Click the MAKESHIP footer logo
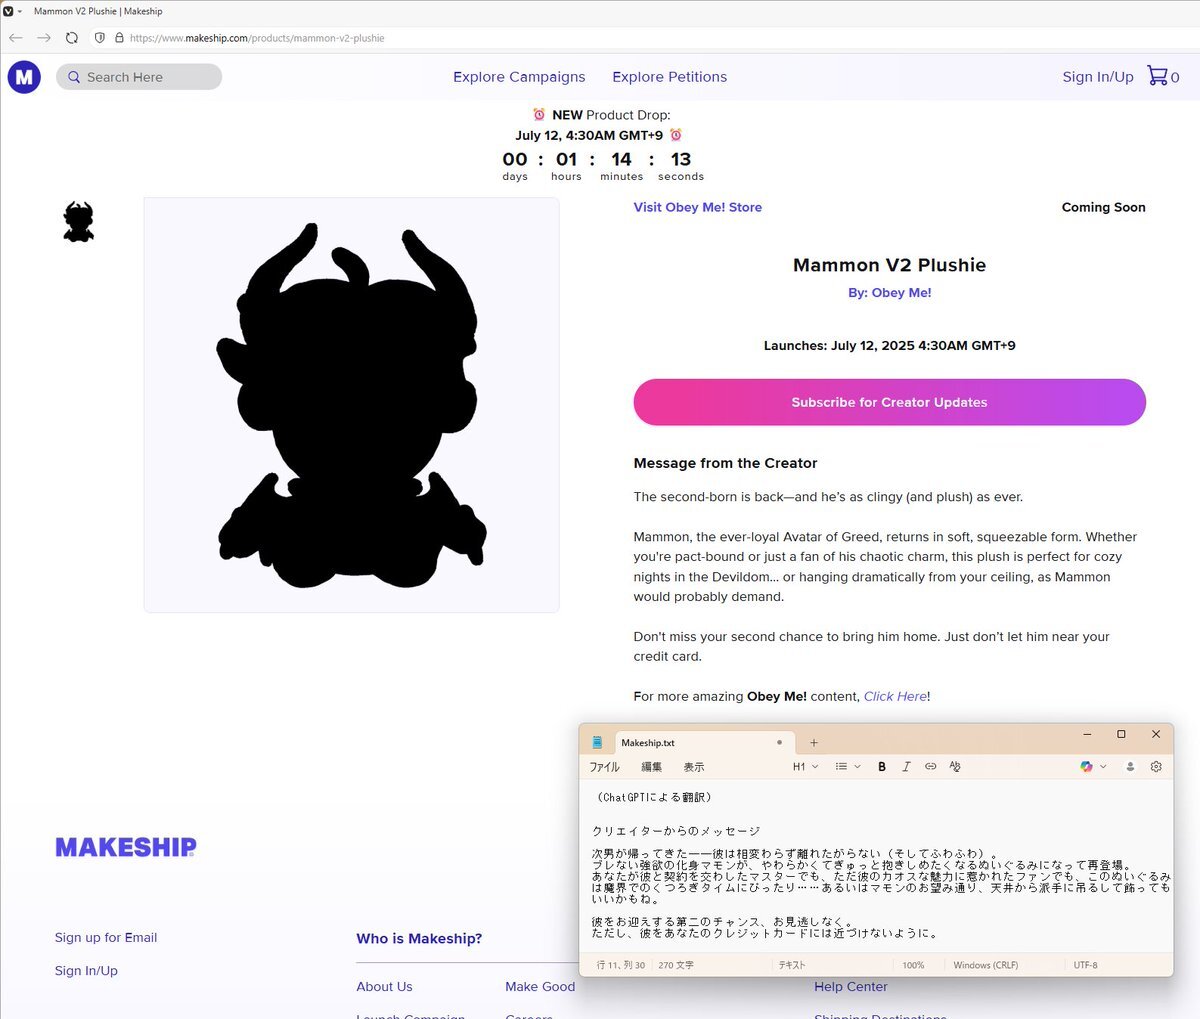The width and height of the screenshot is (1200, 1019). pyautogui.click(x=126, y=848)
